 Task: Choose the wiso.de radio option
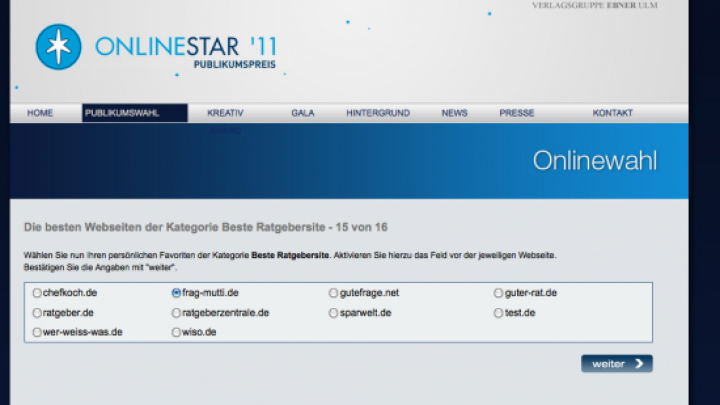click(176, 332)
